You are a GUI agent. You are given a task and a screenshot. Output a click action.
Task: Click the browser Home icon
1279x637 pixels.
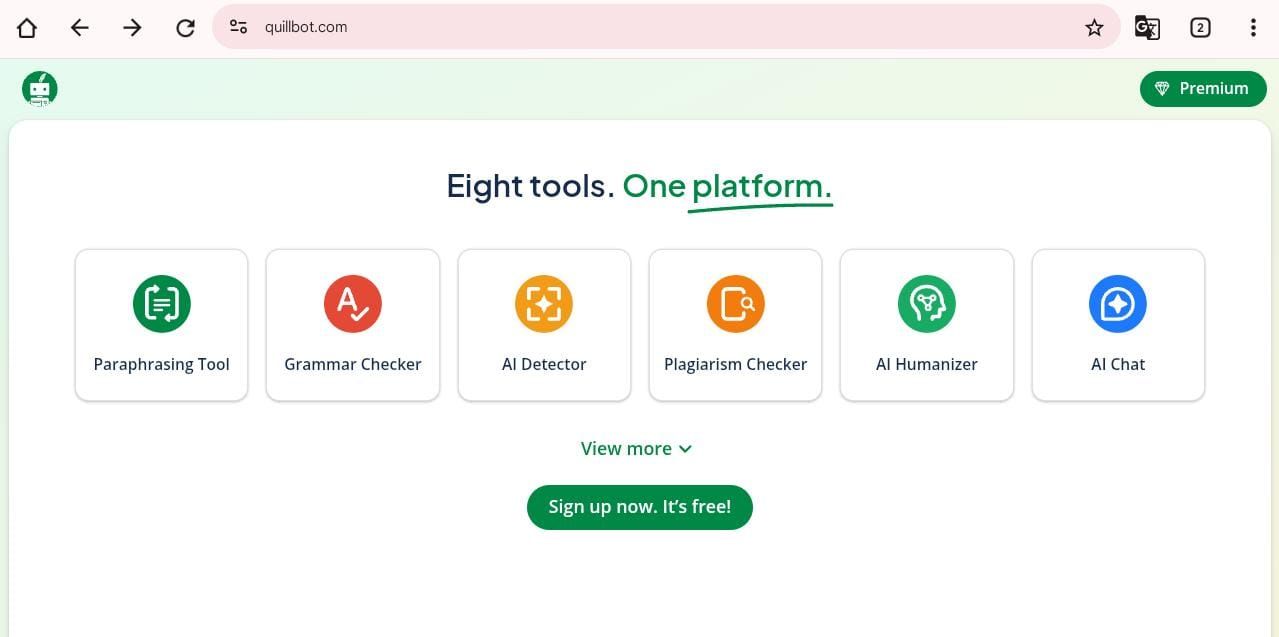point(27,27)
